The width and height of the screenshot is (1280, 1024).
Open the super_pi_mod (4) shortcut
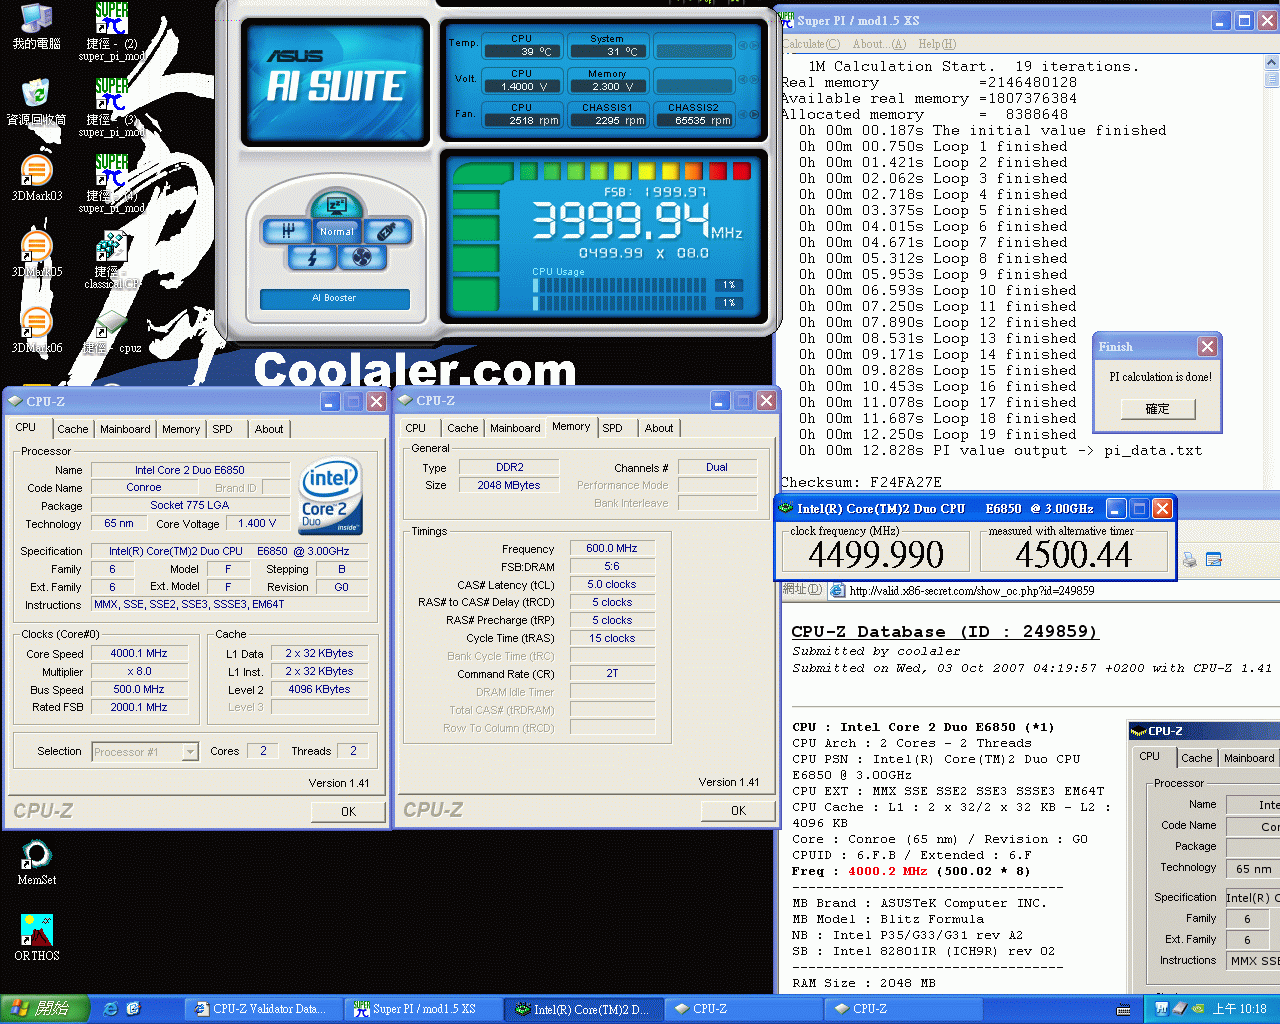(112, 184)
